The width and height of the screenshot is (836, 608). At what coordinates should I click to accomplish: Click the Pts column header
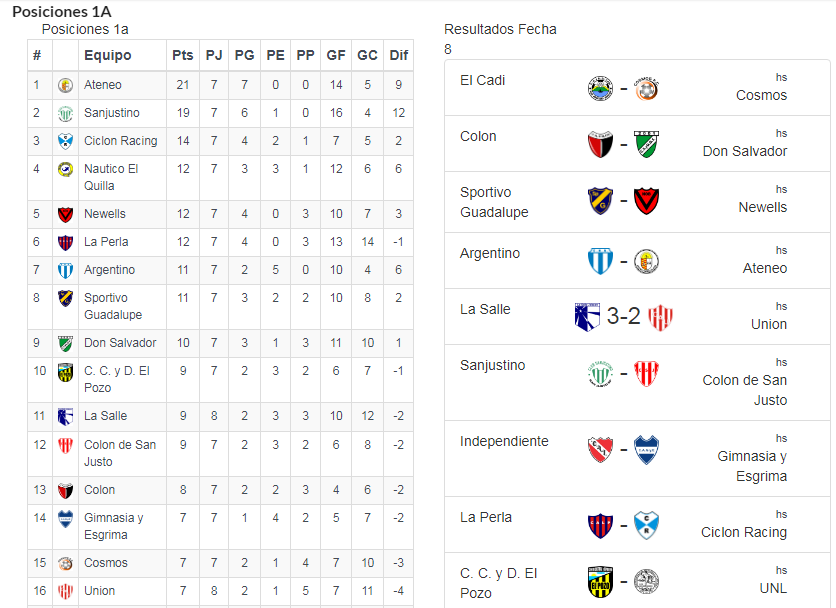click(182, 55)
